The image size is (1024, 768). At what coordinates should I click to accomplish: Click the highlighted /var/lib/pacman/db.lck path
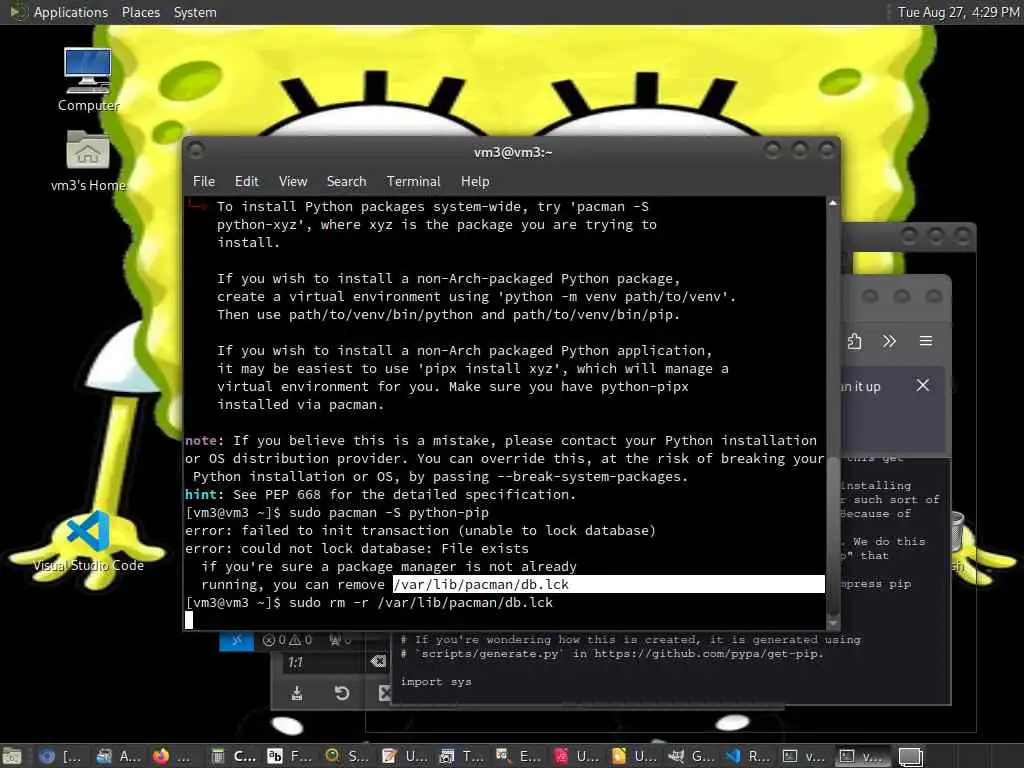[481, 584]
